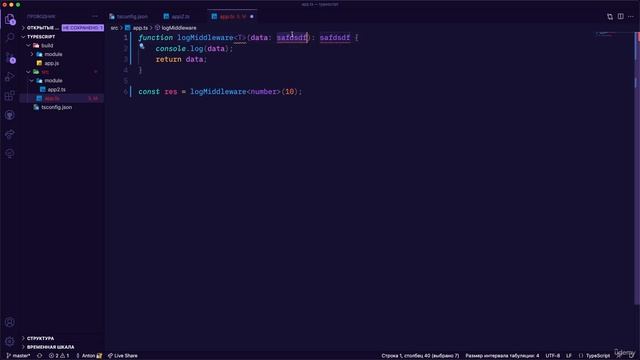Click the editor vertical scrollbar

637,167
